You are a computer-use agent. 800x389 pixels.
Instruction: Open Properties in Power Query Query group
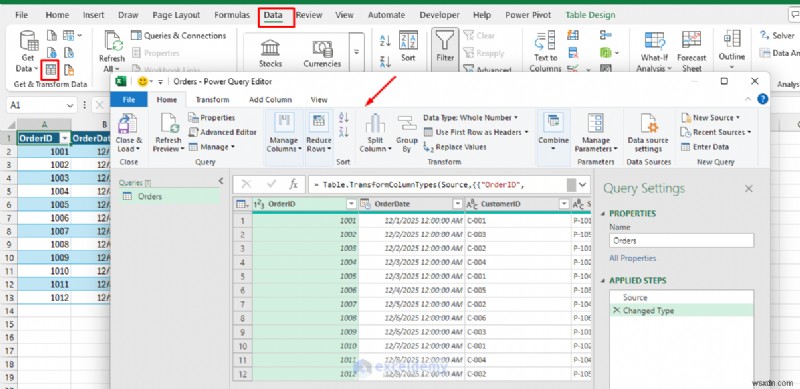(212, 117)
